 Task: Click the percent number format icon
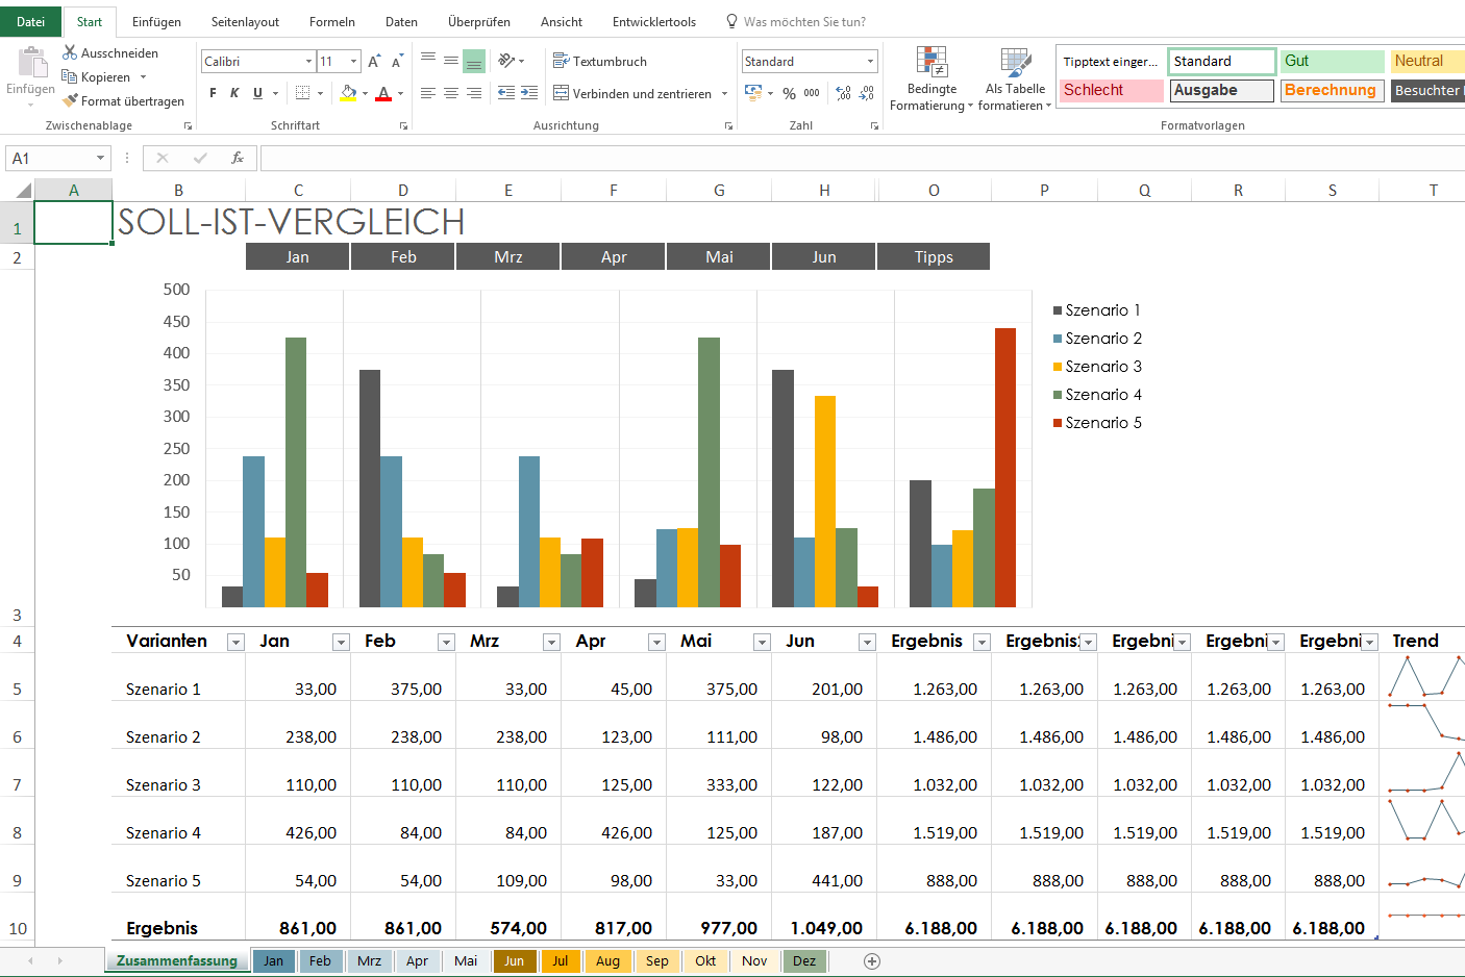[x=789, y=93]
